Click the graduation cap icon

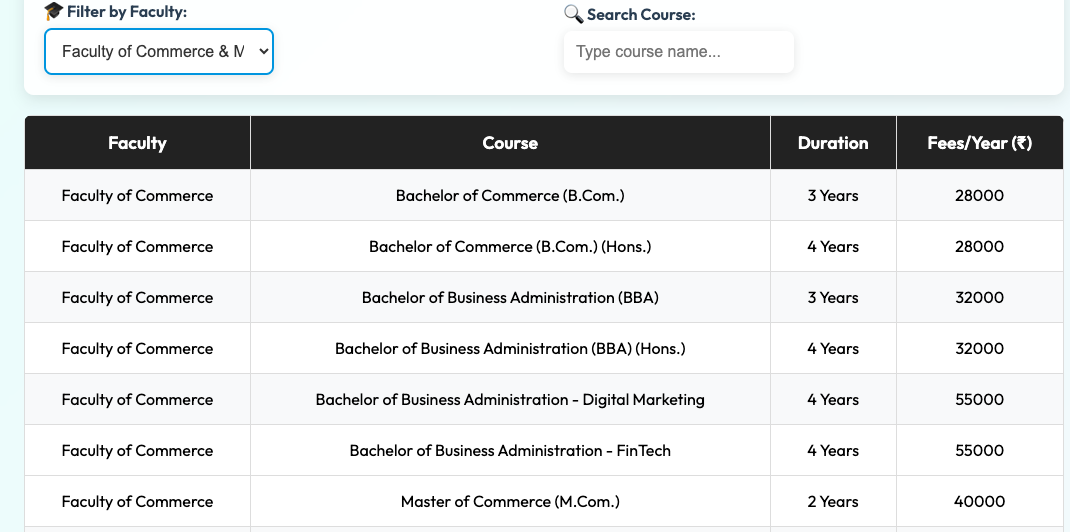[53, 12]
